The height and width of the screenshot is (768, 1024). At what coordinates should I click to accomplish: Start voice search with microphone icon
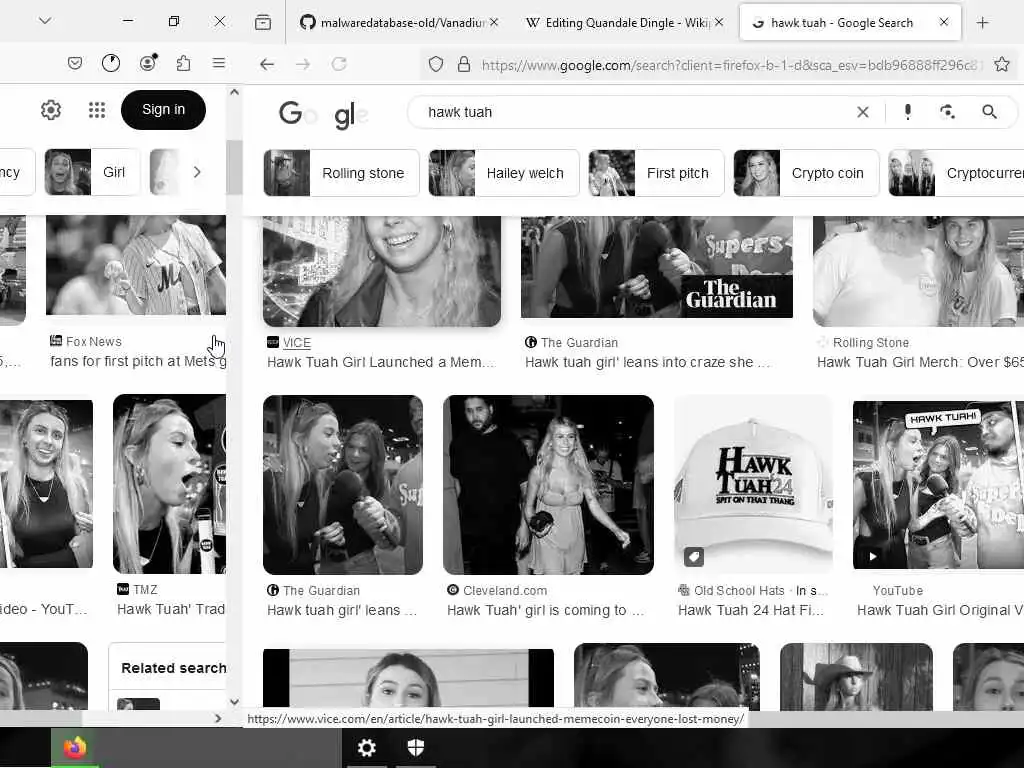point(908,112)
